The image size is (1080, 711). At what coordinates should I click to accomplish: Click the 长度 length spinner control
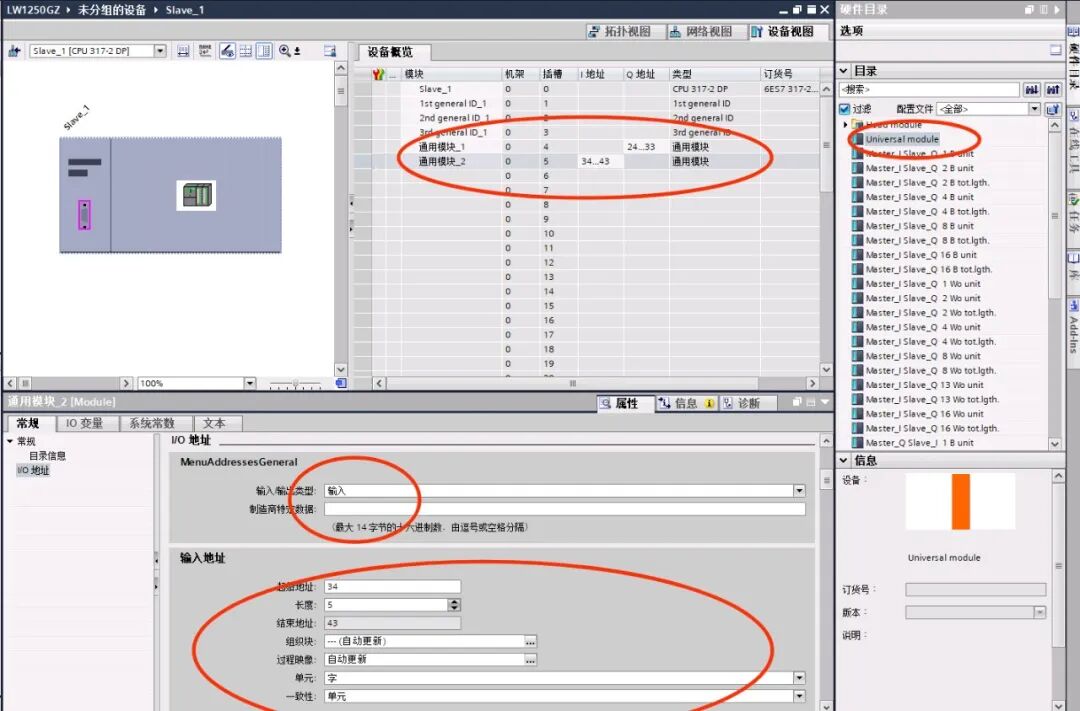[454, 605]
